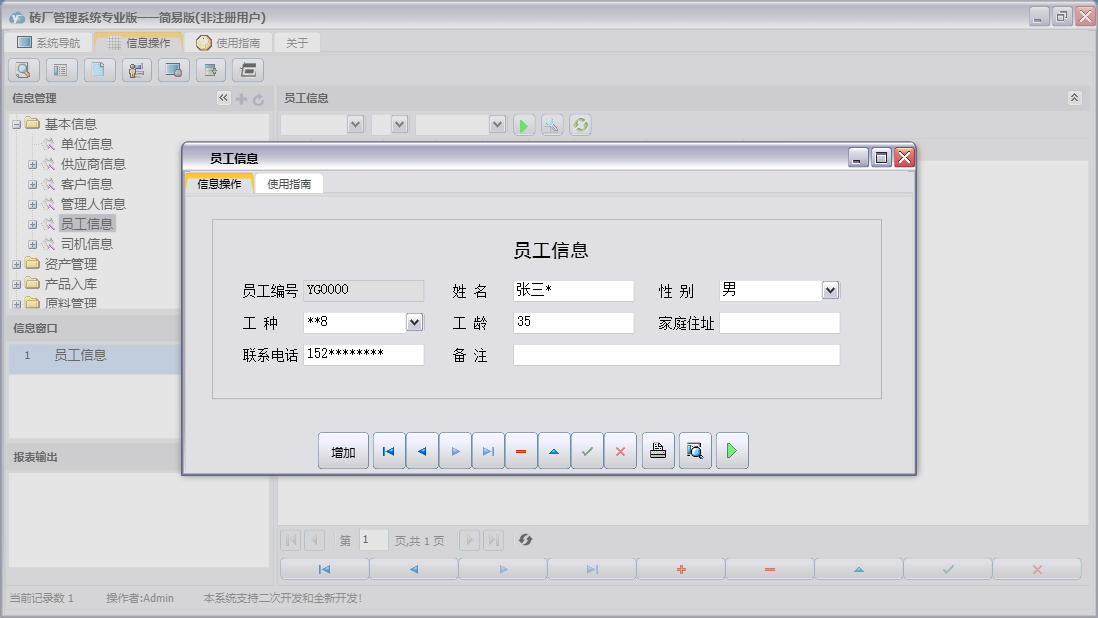Jump to first record in the dialog navigator
This screenshot has height=618, width=1098.
[x=388, y=451]
